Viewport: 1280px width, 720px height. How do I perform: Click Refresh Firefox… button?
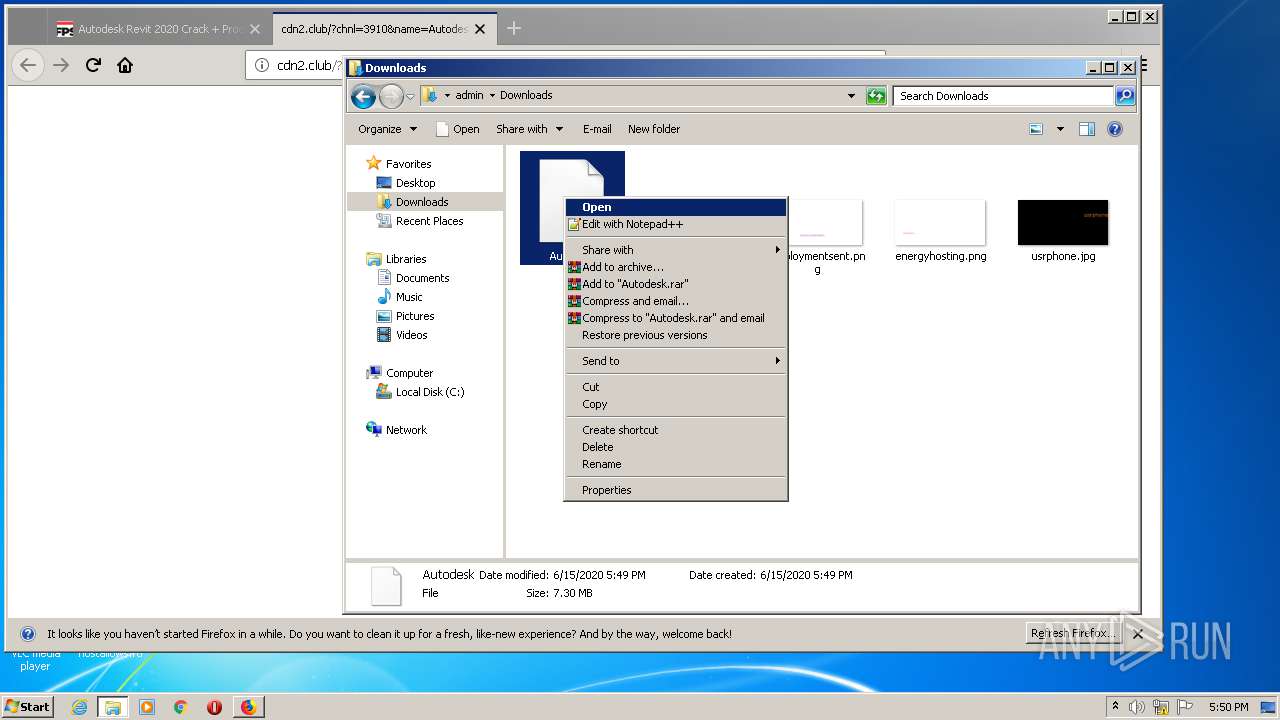[x=1073, y=633]
